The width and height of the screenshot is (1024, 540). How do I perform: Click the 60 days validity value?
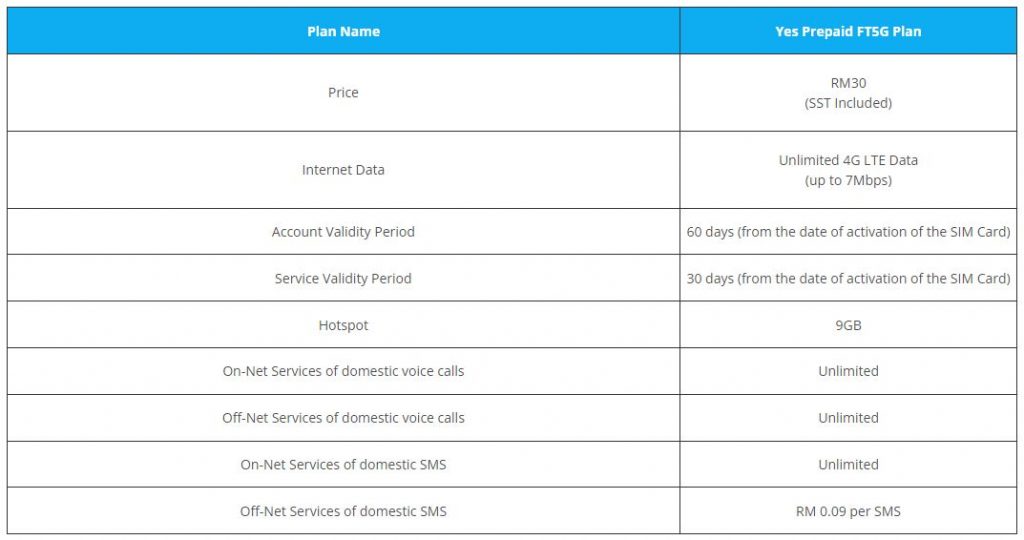848,232
